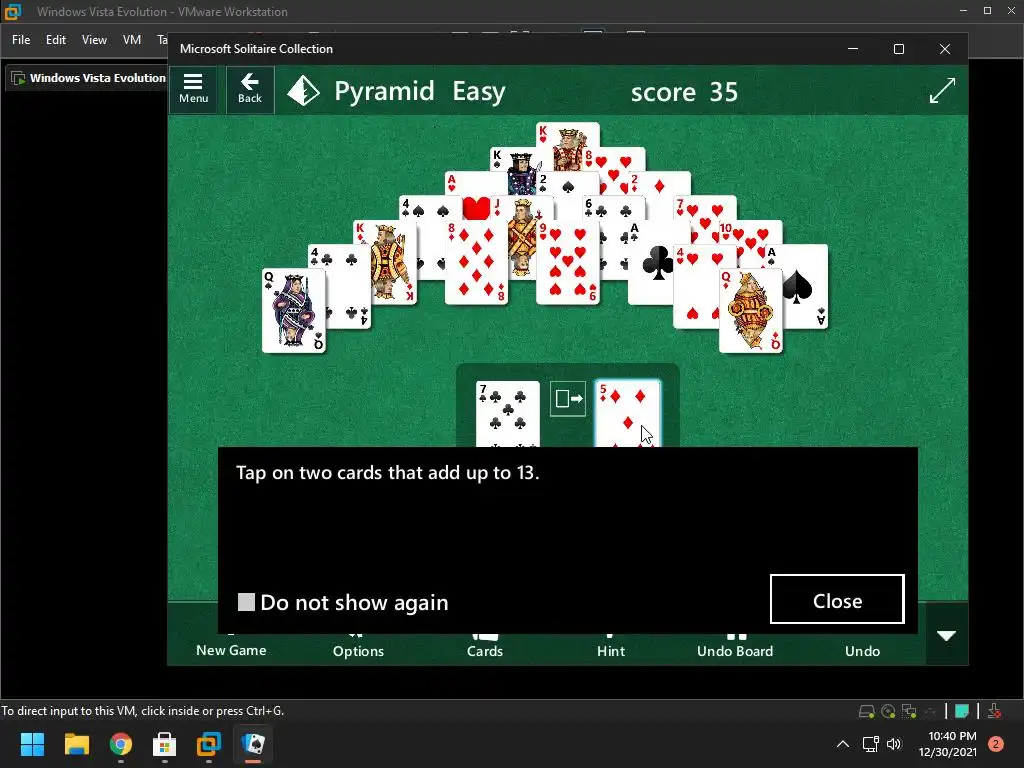Screen dimensions: 1024x768
Task: Select the Queen of spades pyramid card
Action: (293, 311)
